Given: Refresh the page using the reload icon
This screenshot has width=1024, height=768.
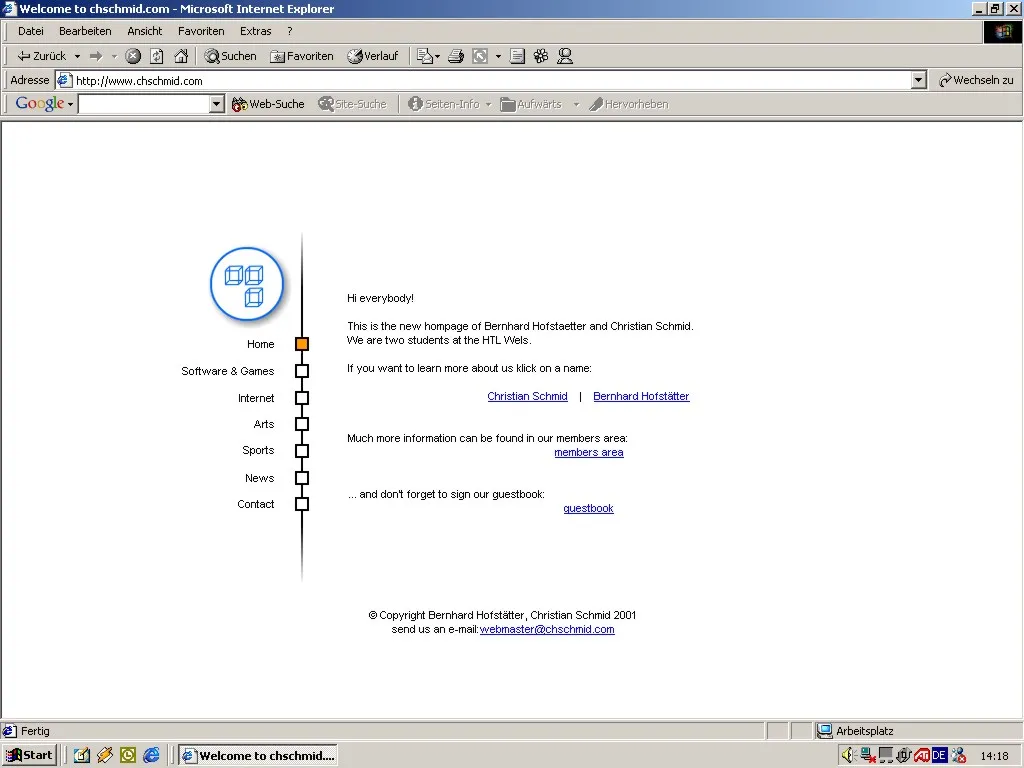Looking at the screenshot, I should click(157, 56).
